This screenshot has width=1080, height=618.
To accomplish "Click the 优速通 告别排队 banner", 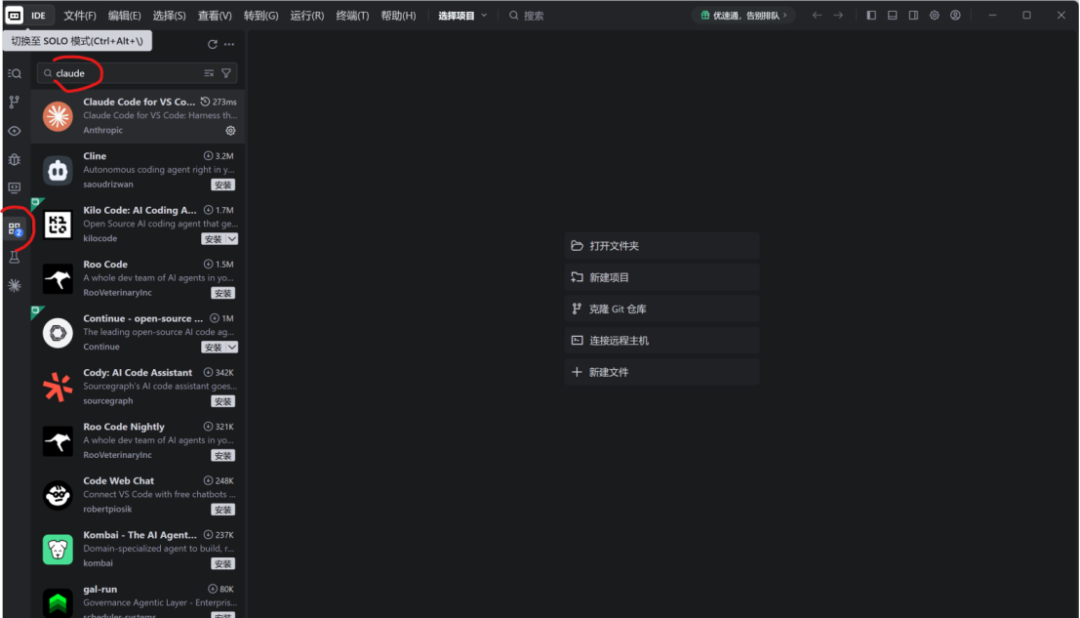I will [743, 15].
